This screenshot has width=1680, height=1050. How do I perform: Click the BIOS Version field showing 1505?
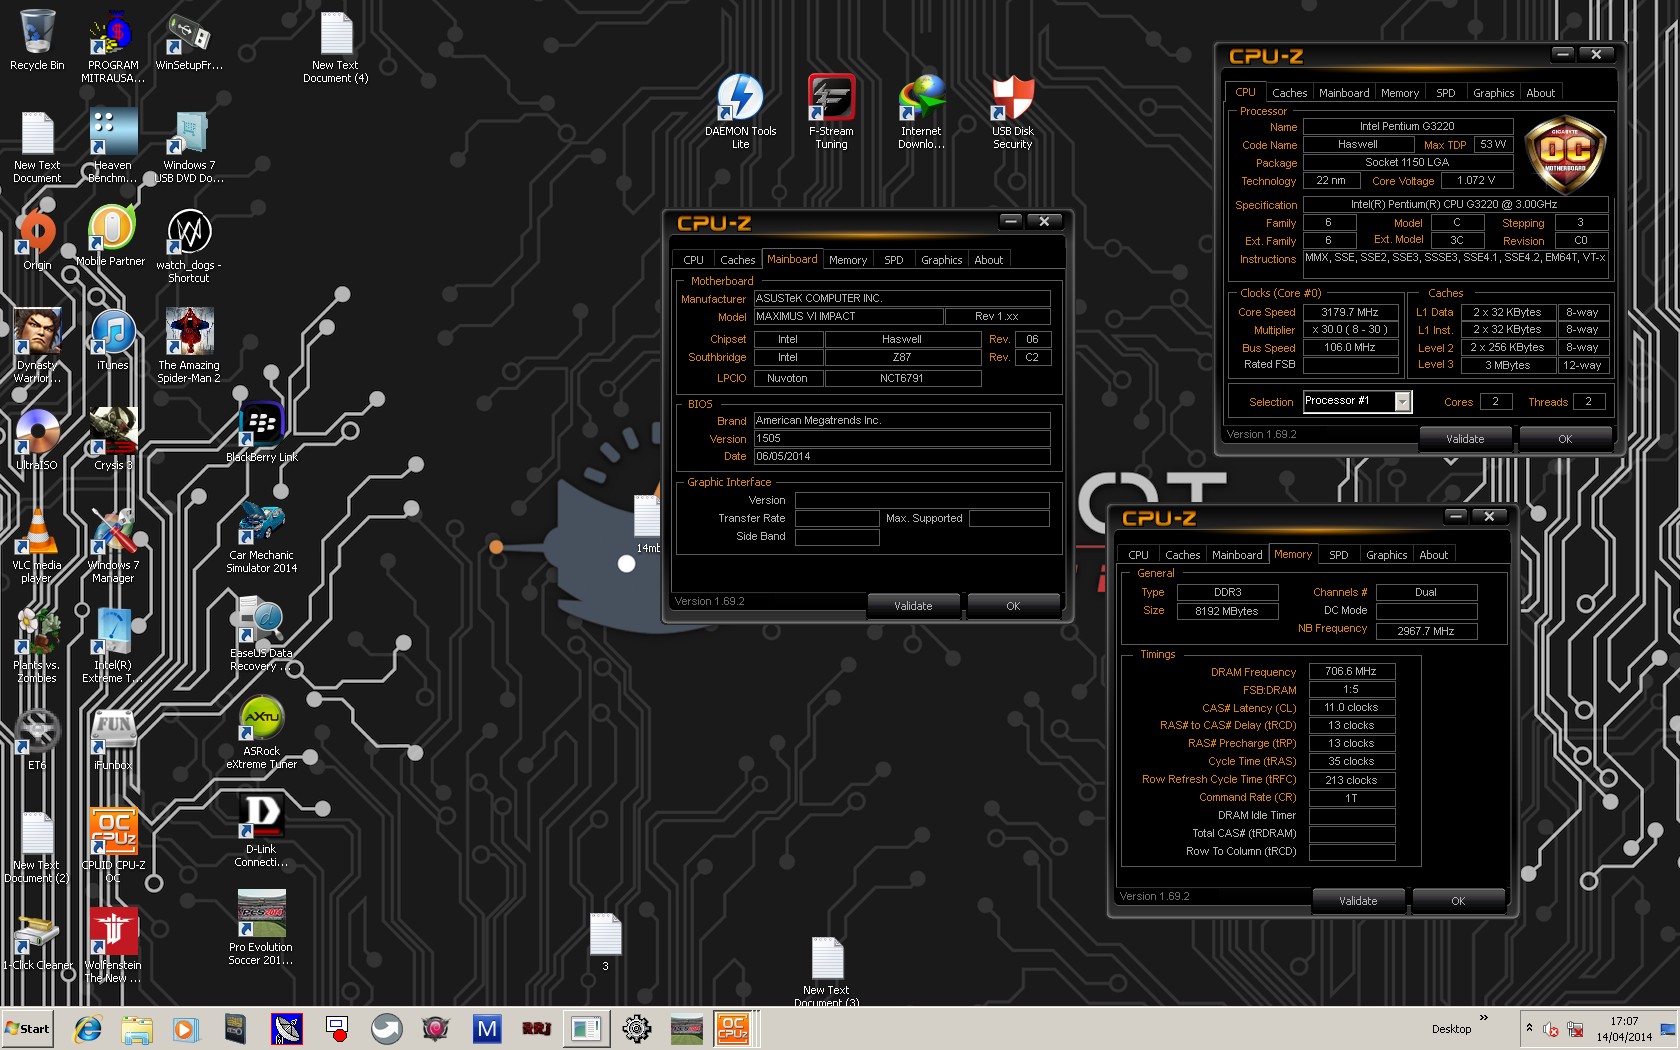[x=902, y=439]
